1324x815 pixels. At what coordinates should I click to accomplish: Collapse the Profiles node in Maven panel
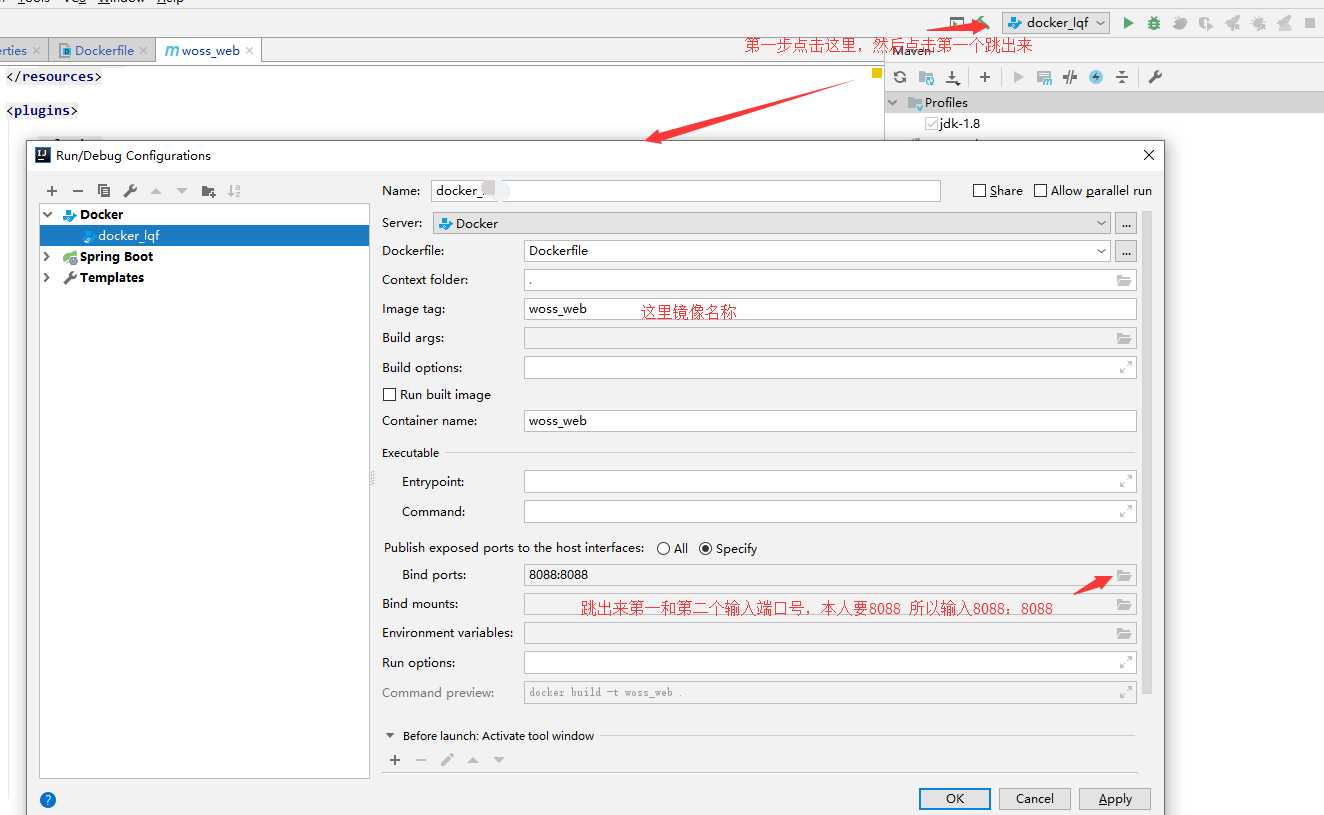click(893, 102)
